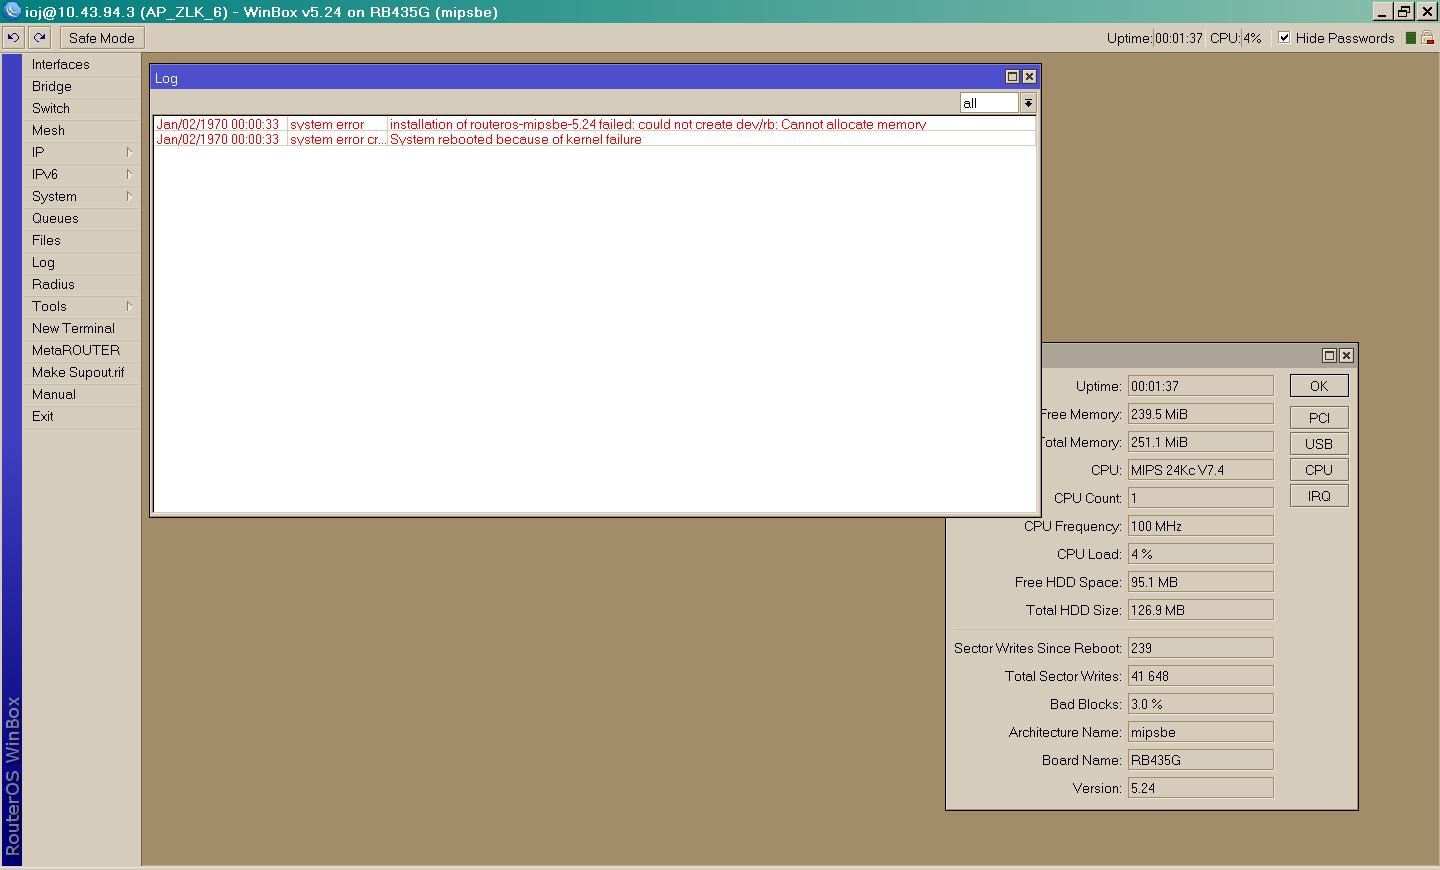This screenshot has height=870, width=1440.
Task: Expand the IPv6 submenu
Action: 81,174
